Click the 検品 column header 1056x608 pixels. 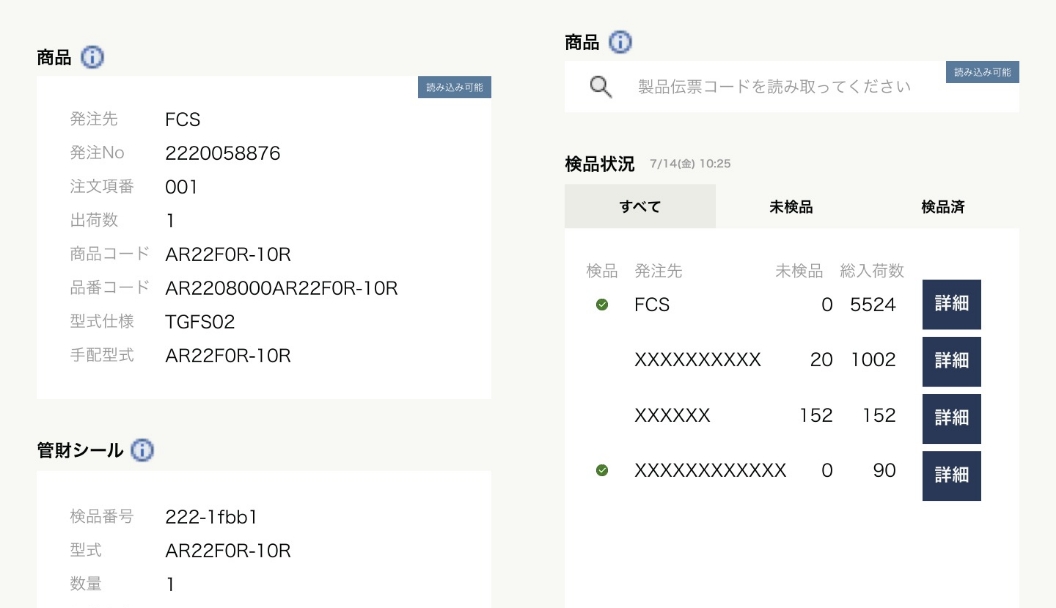coord(602,271)
